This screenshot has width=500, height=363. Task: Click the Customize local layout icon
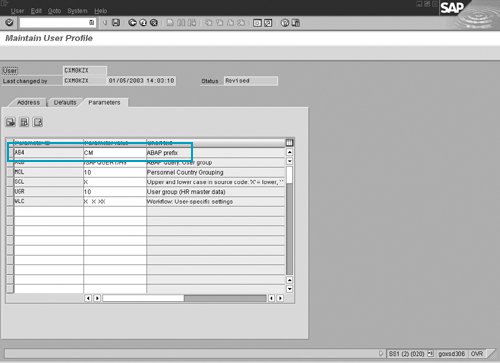pos(296,23)
